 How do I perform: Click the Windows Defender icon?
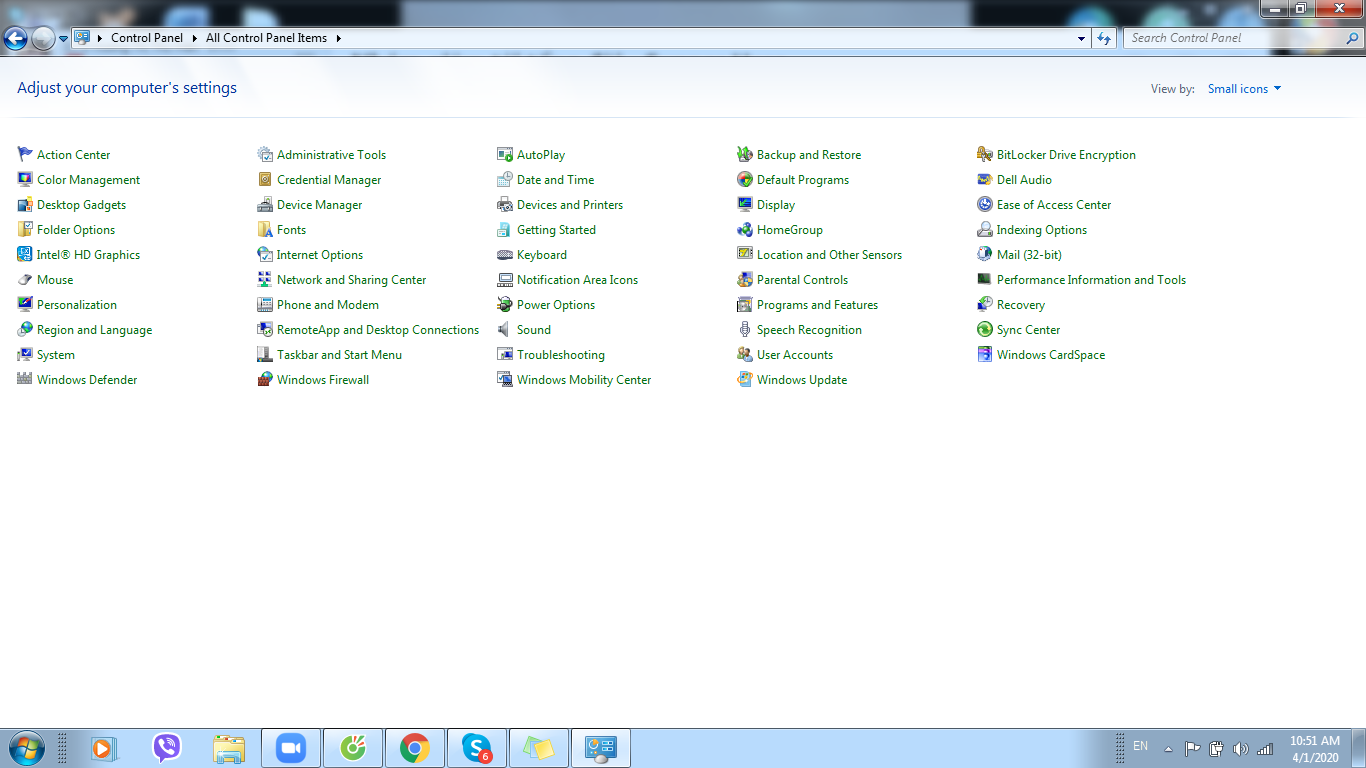25,379
